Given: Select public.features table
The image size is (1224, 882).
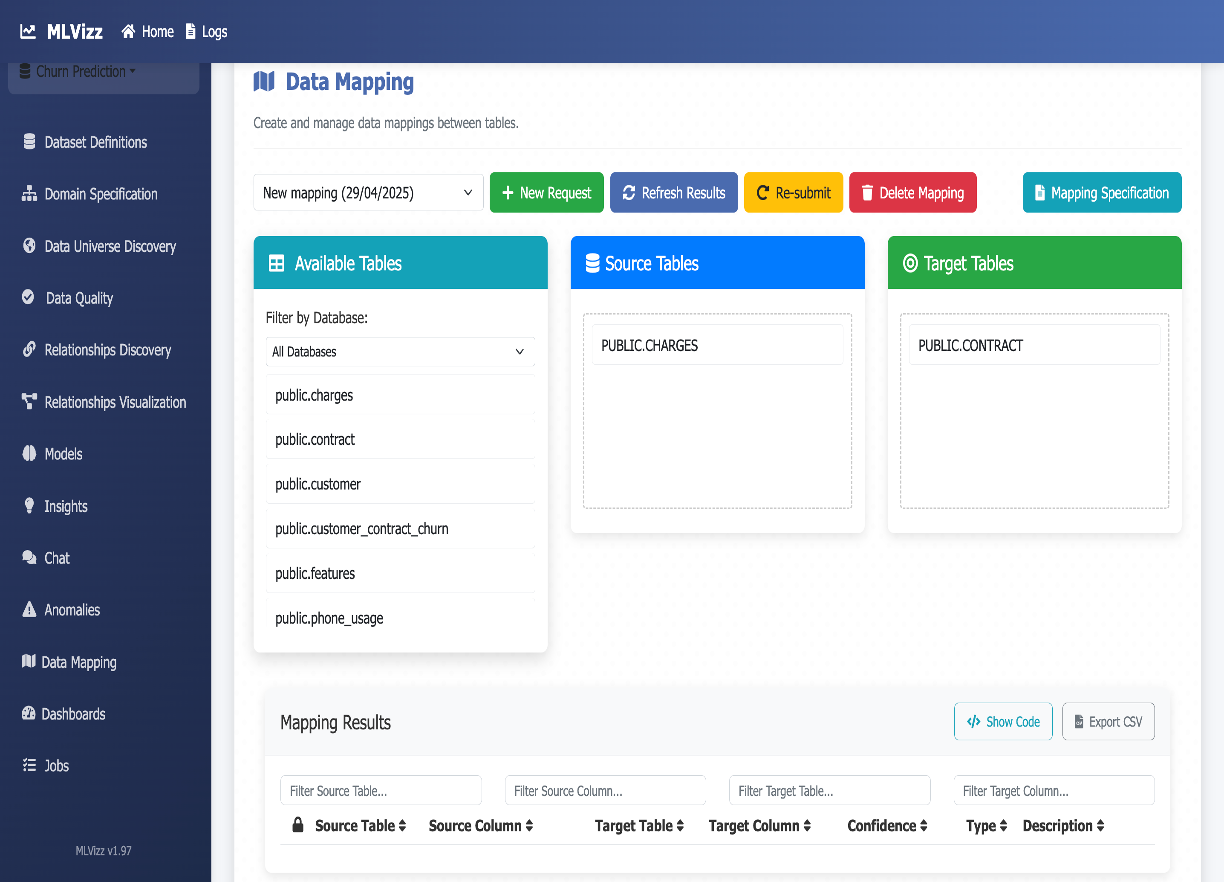Looking at the screenshot, I should pyautogui.click(x=400, y=573).
